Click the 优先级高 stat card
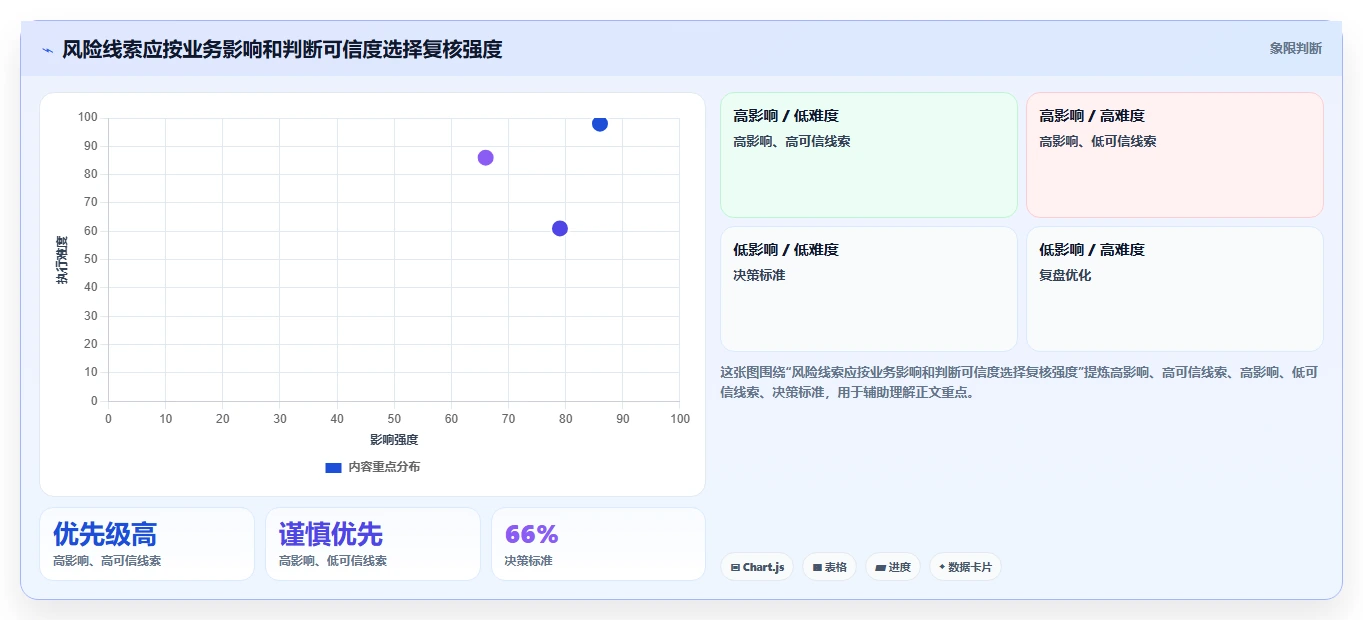This screenshot has width=1363, height=620. tap(147, 544)
